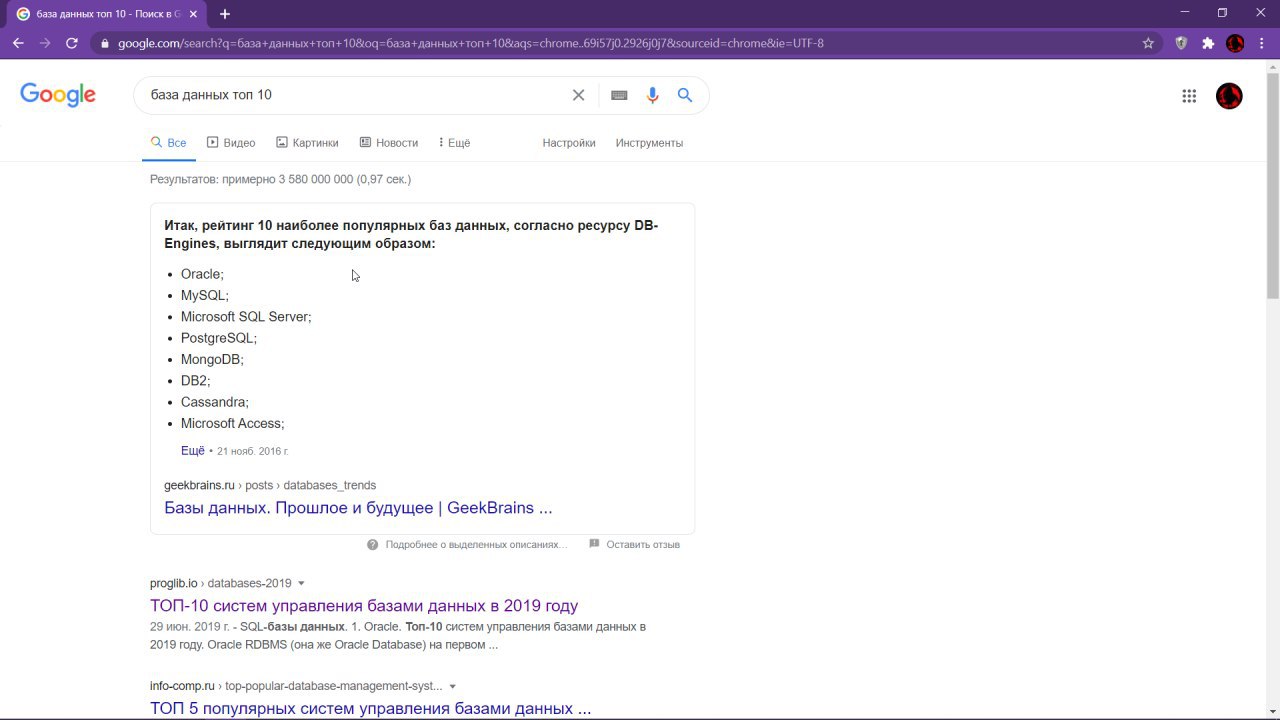
Task: Open Настройки search settings
Action: coord(569,143)
